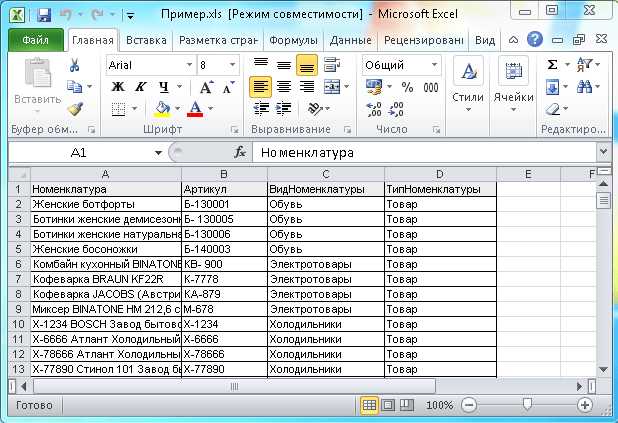Click the Format Painter brush icon
The image size is (618, 423).
74,109
